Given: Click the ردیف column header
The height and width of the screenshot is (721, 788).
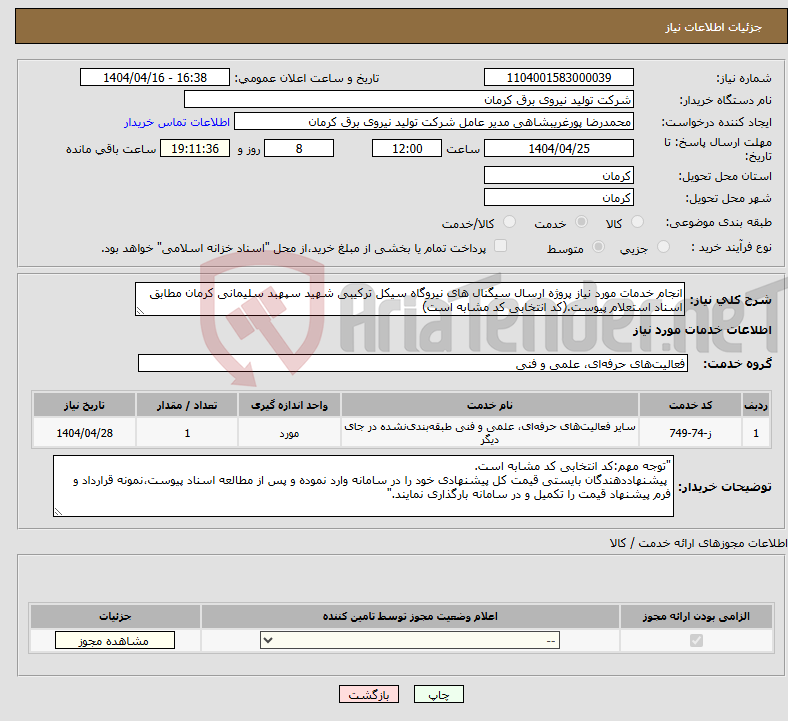Looking at the screenshot, I should (756, 405).
